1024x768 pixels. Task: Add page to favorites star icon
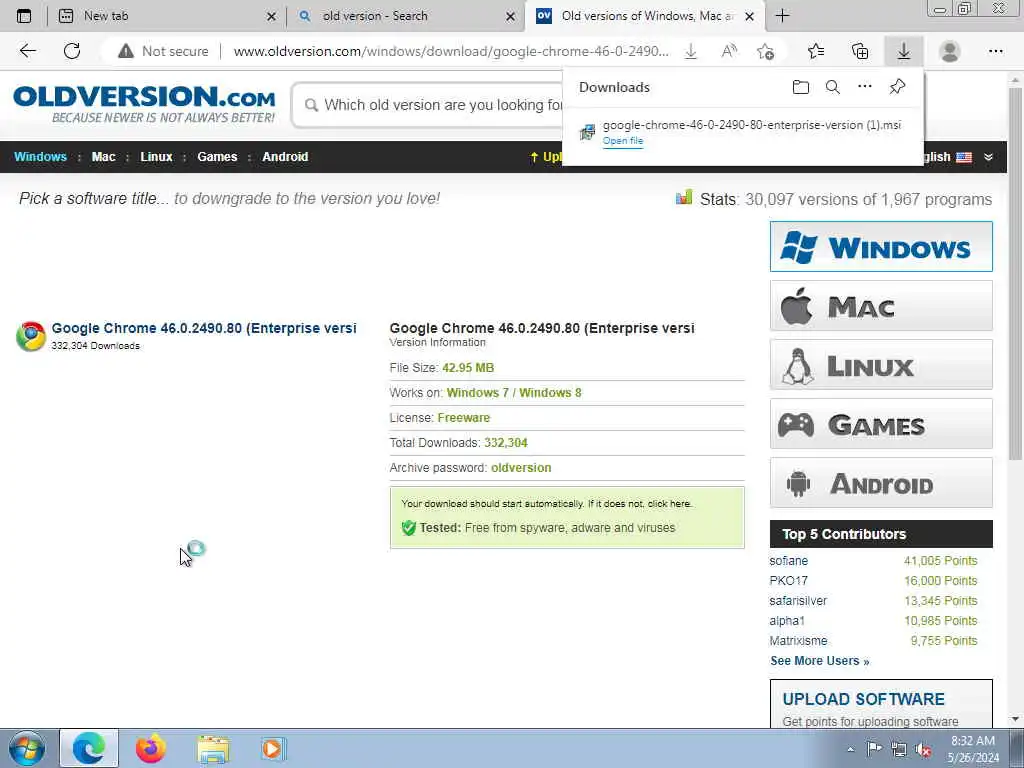tap(765, 51)
